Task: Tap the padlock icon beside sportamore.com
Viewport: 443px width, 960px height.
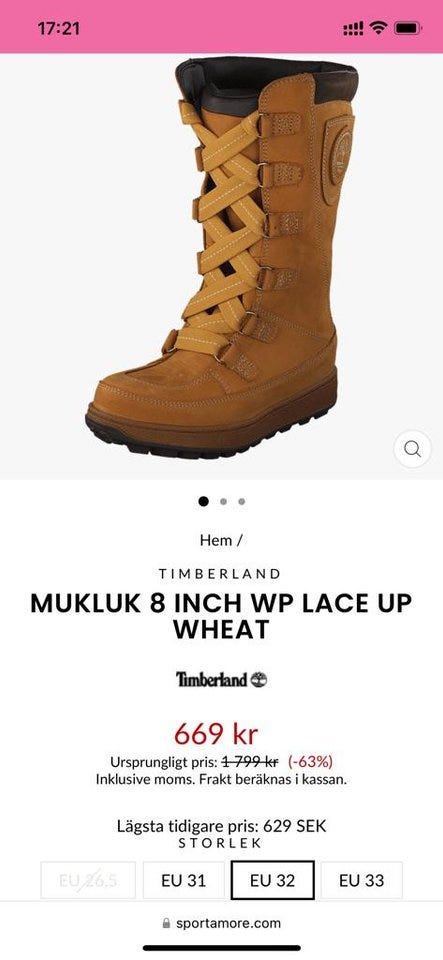Action: point(166,923)
